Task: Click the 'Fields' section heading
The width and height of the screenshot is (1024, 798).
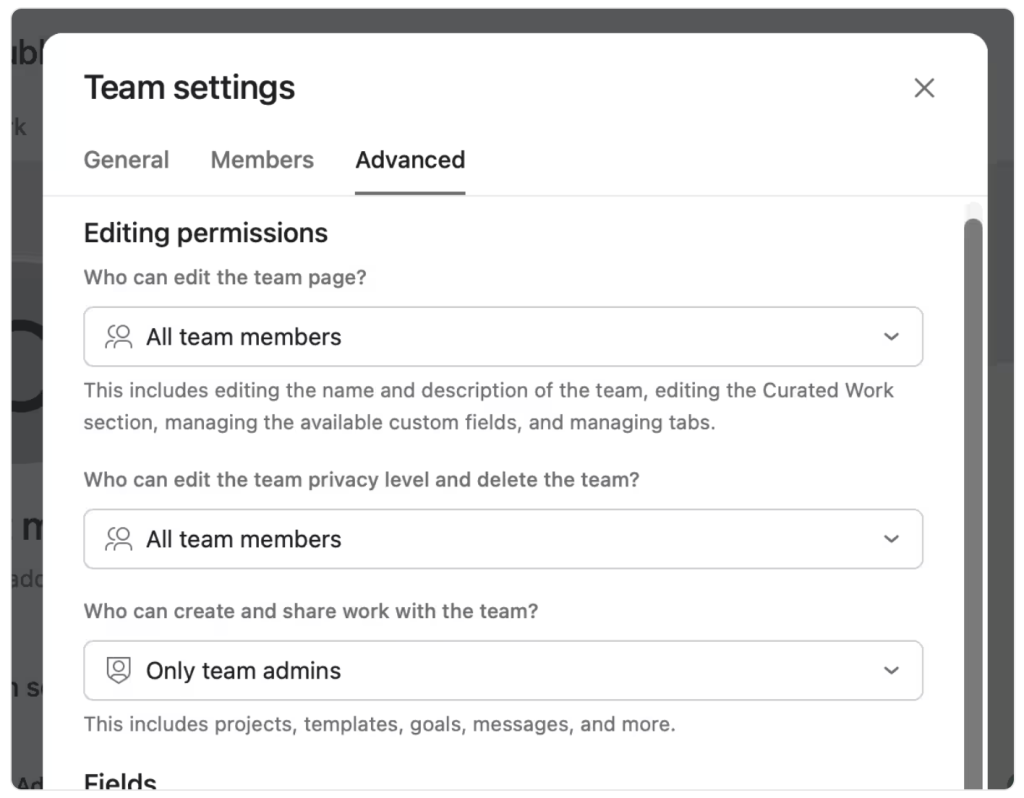Action: tap(120, 782)
